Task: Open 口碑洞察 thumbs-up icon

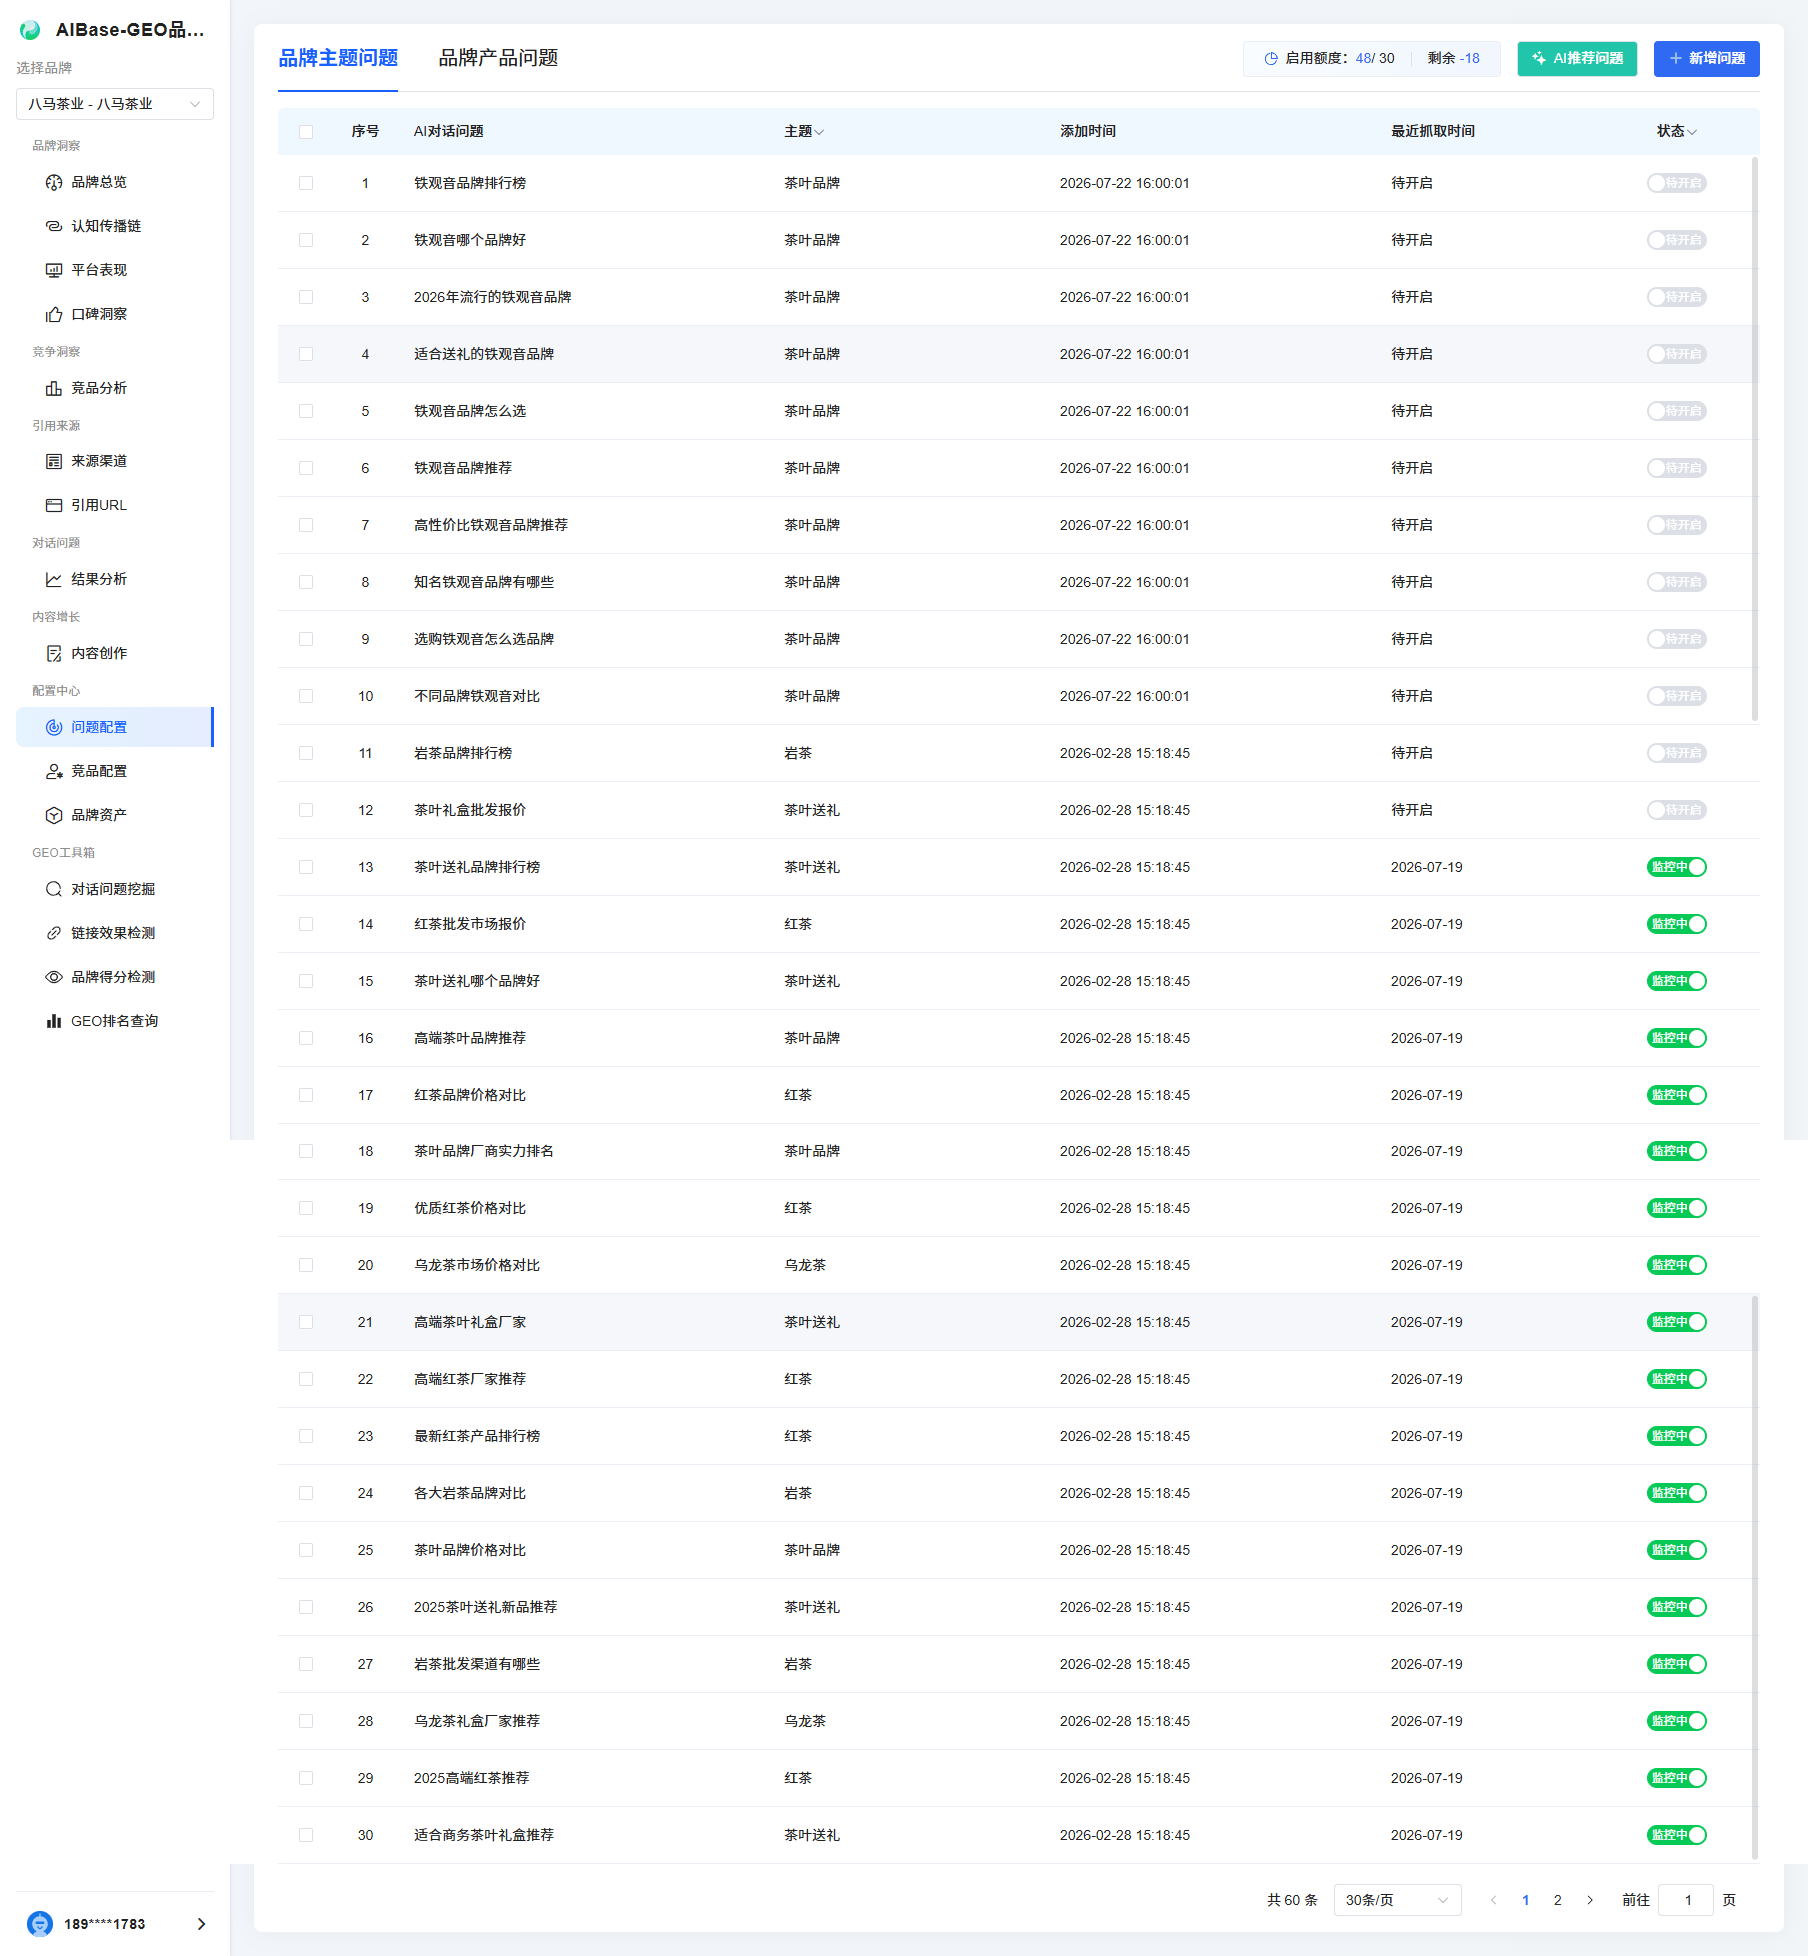Action: [54, 314]
